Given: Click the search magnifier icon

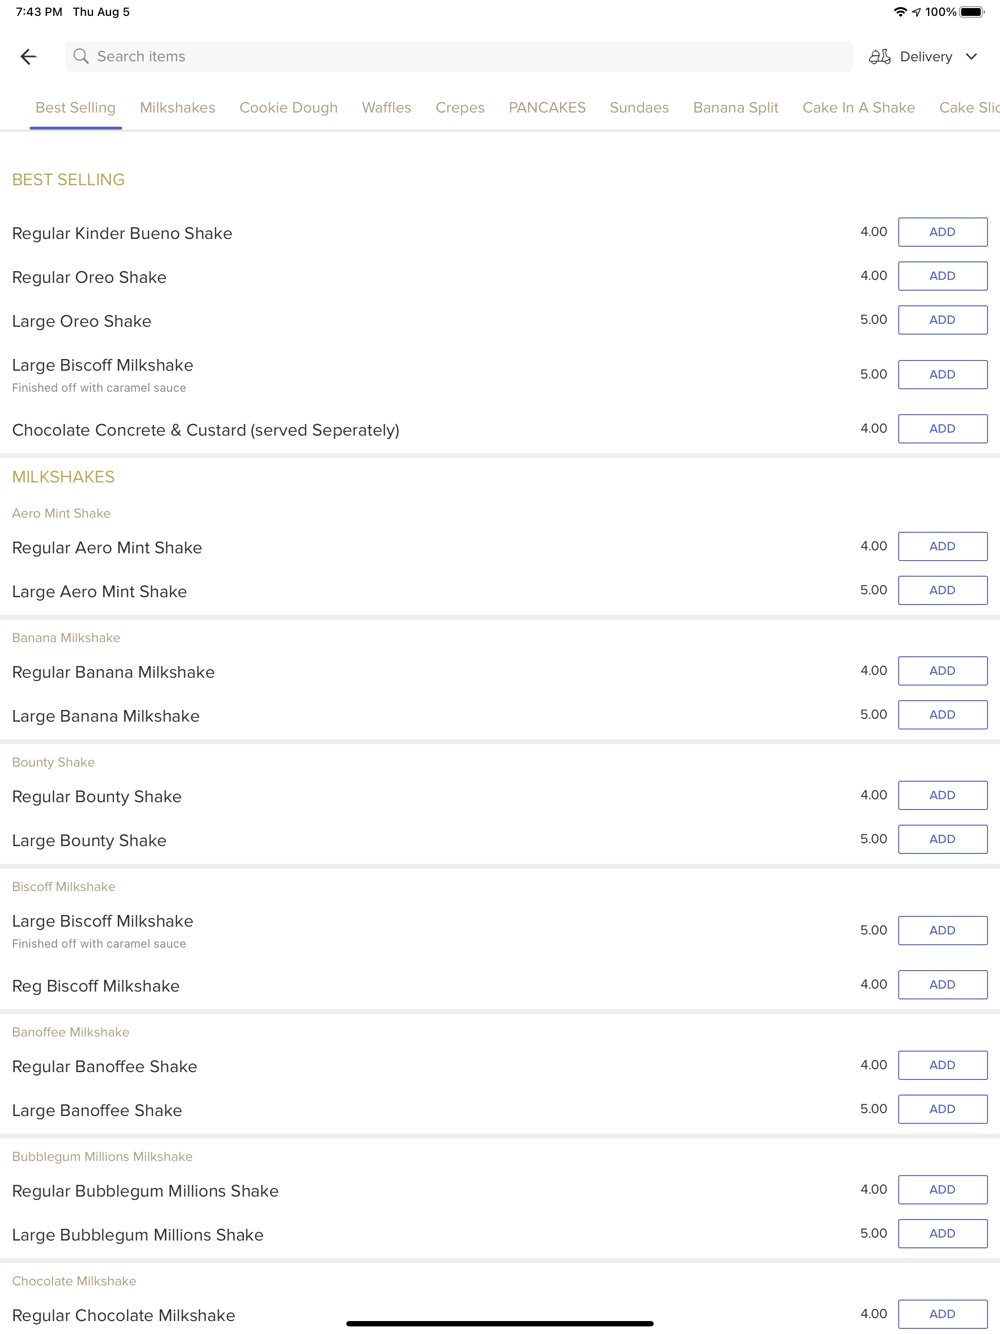Looking at the screenshot, I should point(81,56).
